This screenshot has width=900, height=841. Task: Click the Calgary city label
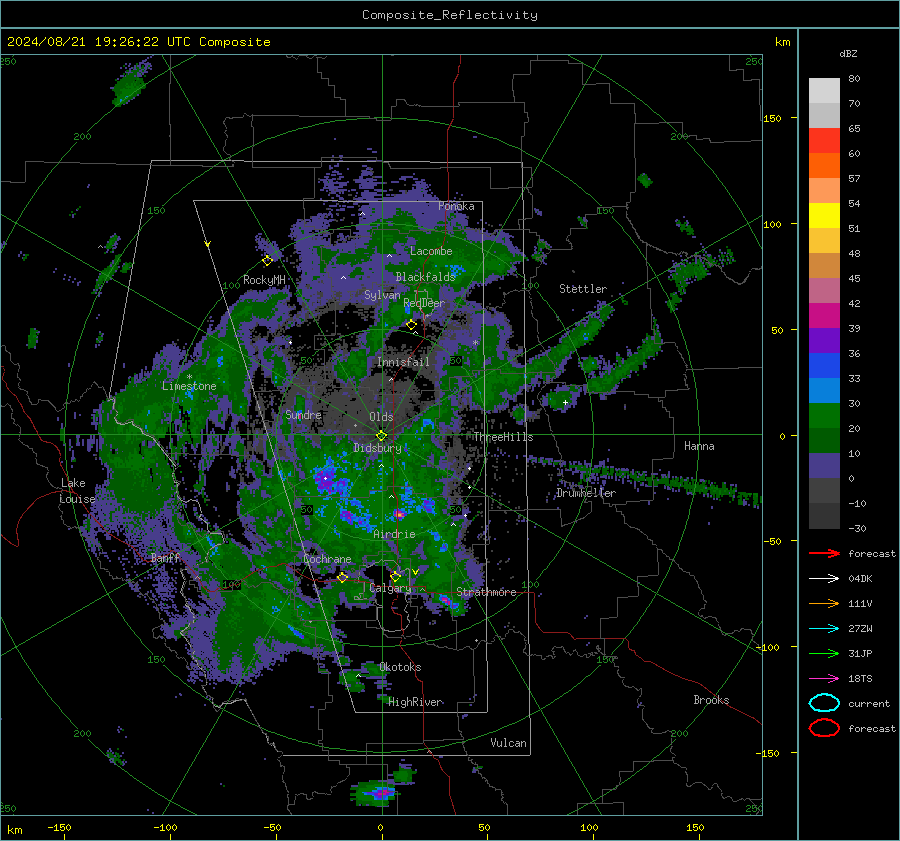click(390, 588)
